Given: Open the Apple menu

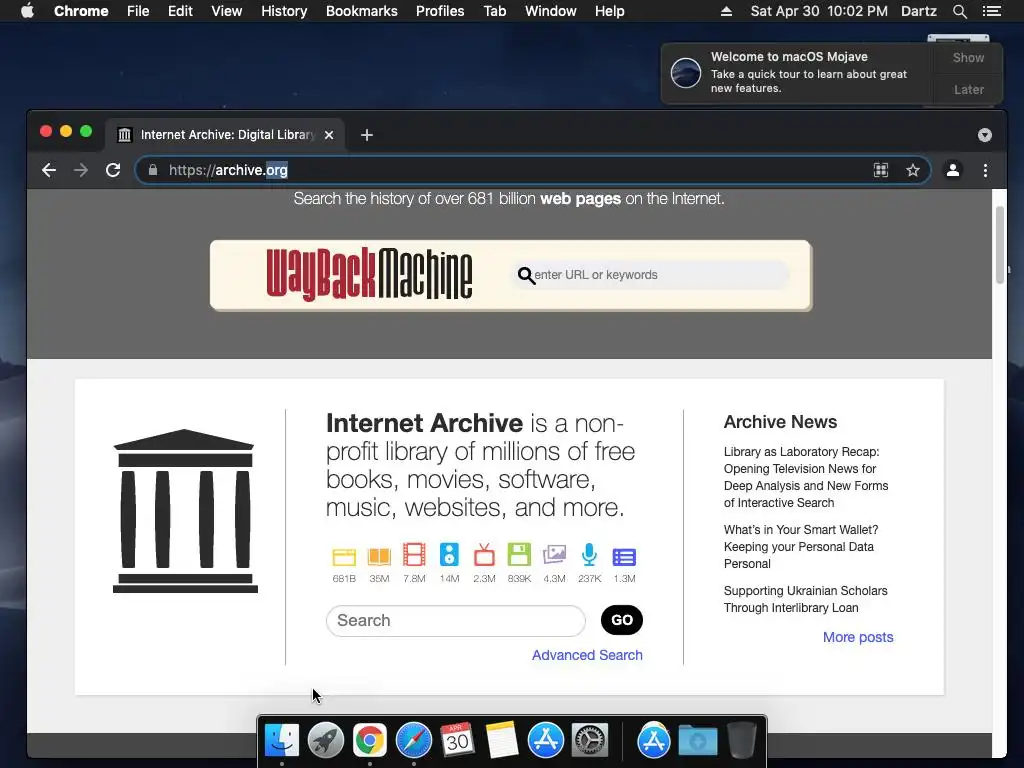Looking at the screenshot, I should pos(27,11).
